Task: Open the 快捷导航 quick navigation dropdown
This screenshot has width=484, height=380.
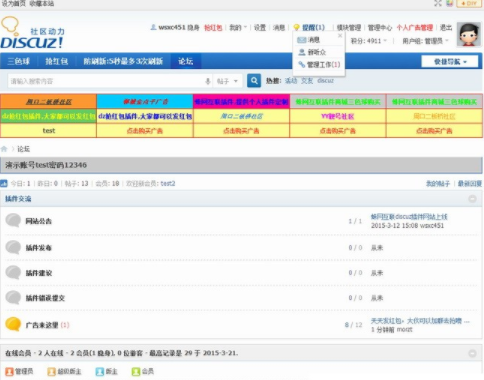Action: pyautogui.click(x=450, y=61)
